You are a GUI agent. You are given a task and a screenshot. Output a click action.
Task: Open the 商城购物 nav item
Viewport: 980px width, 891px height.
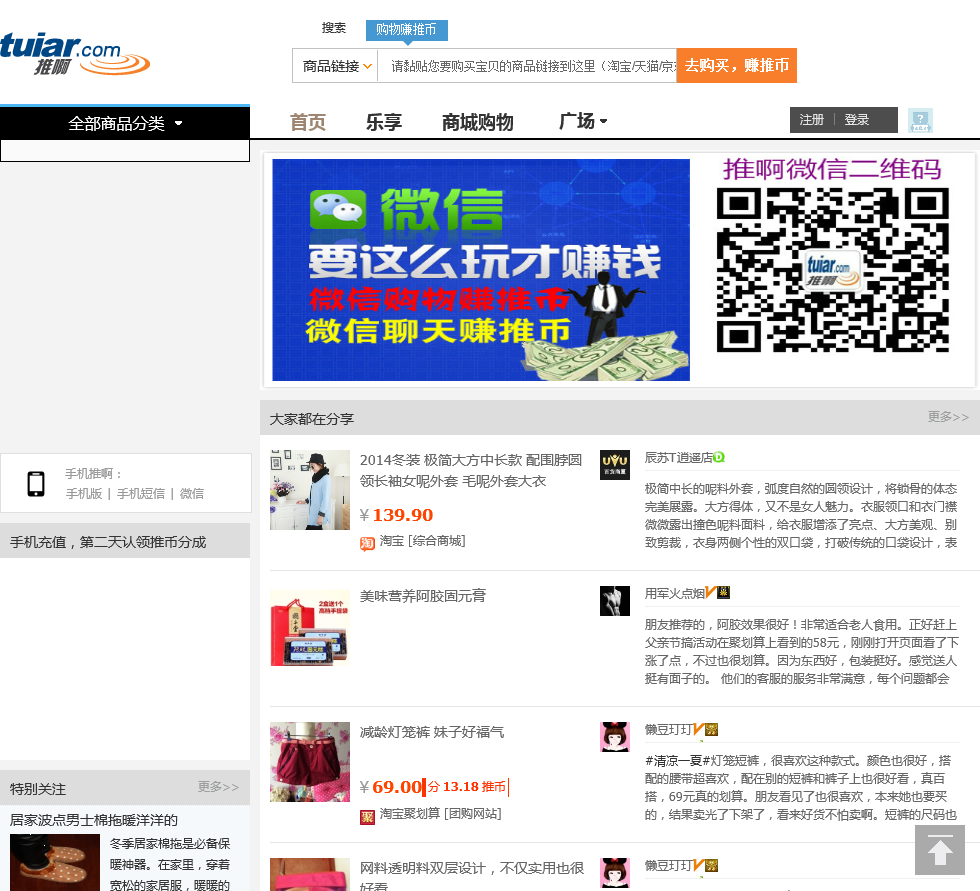(478, 122)
